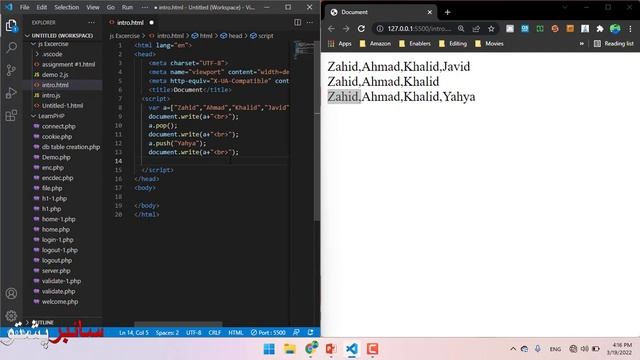Open a new browser tab
This screenshot has width=640, height=360.
point(447,12)
